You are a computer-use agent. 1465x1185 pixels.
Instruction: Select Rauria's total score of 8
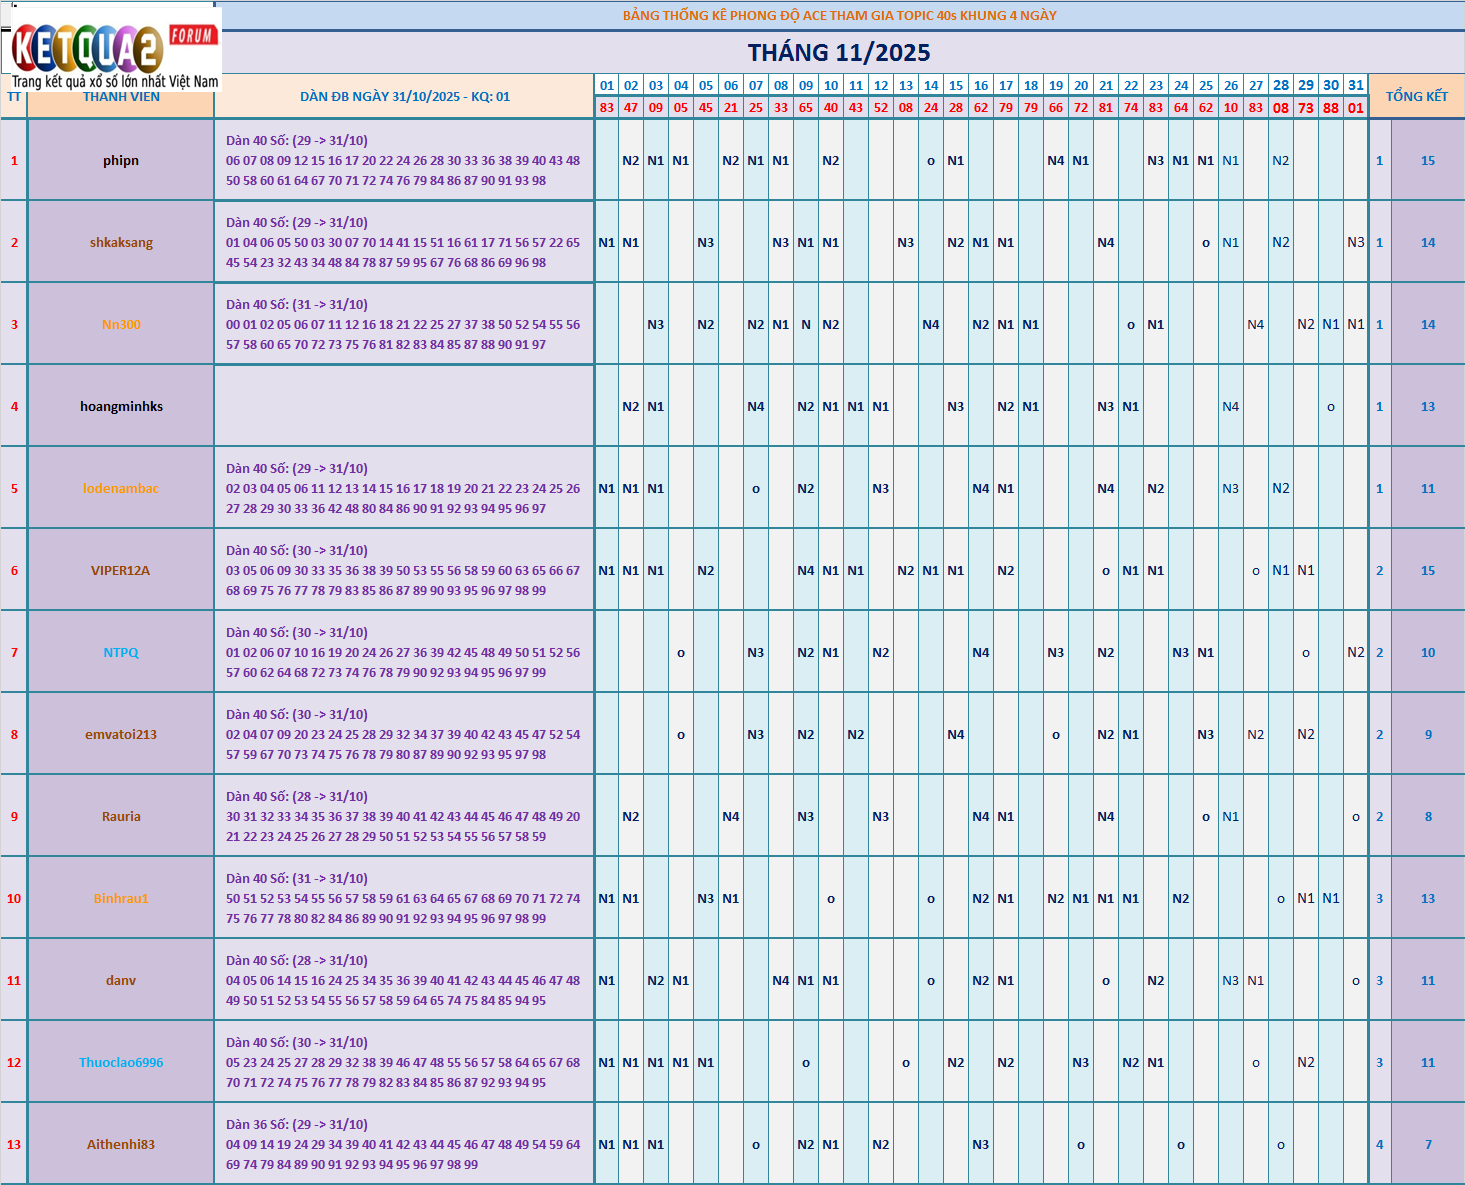click(1428, 817)
